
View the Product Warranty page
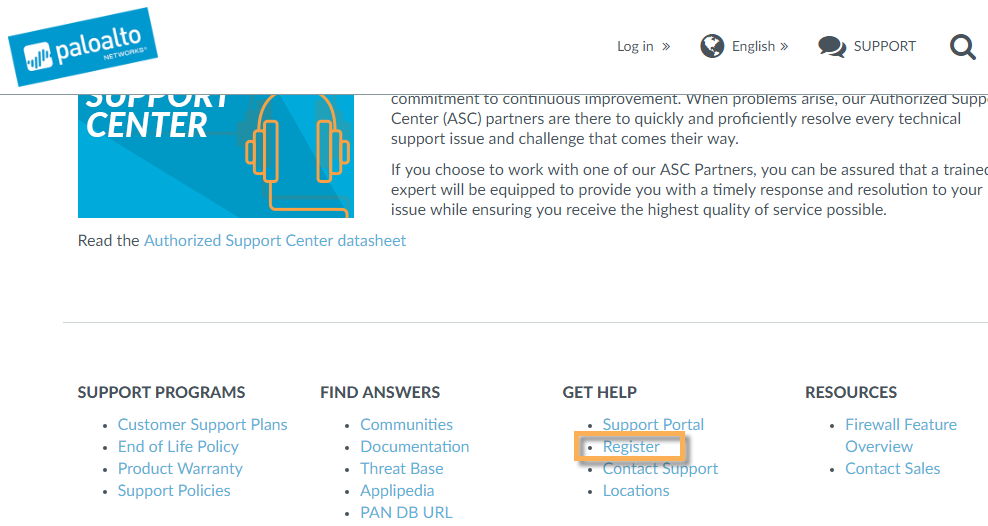click(180, 469)
